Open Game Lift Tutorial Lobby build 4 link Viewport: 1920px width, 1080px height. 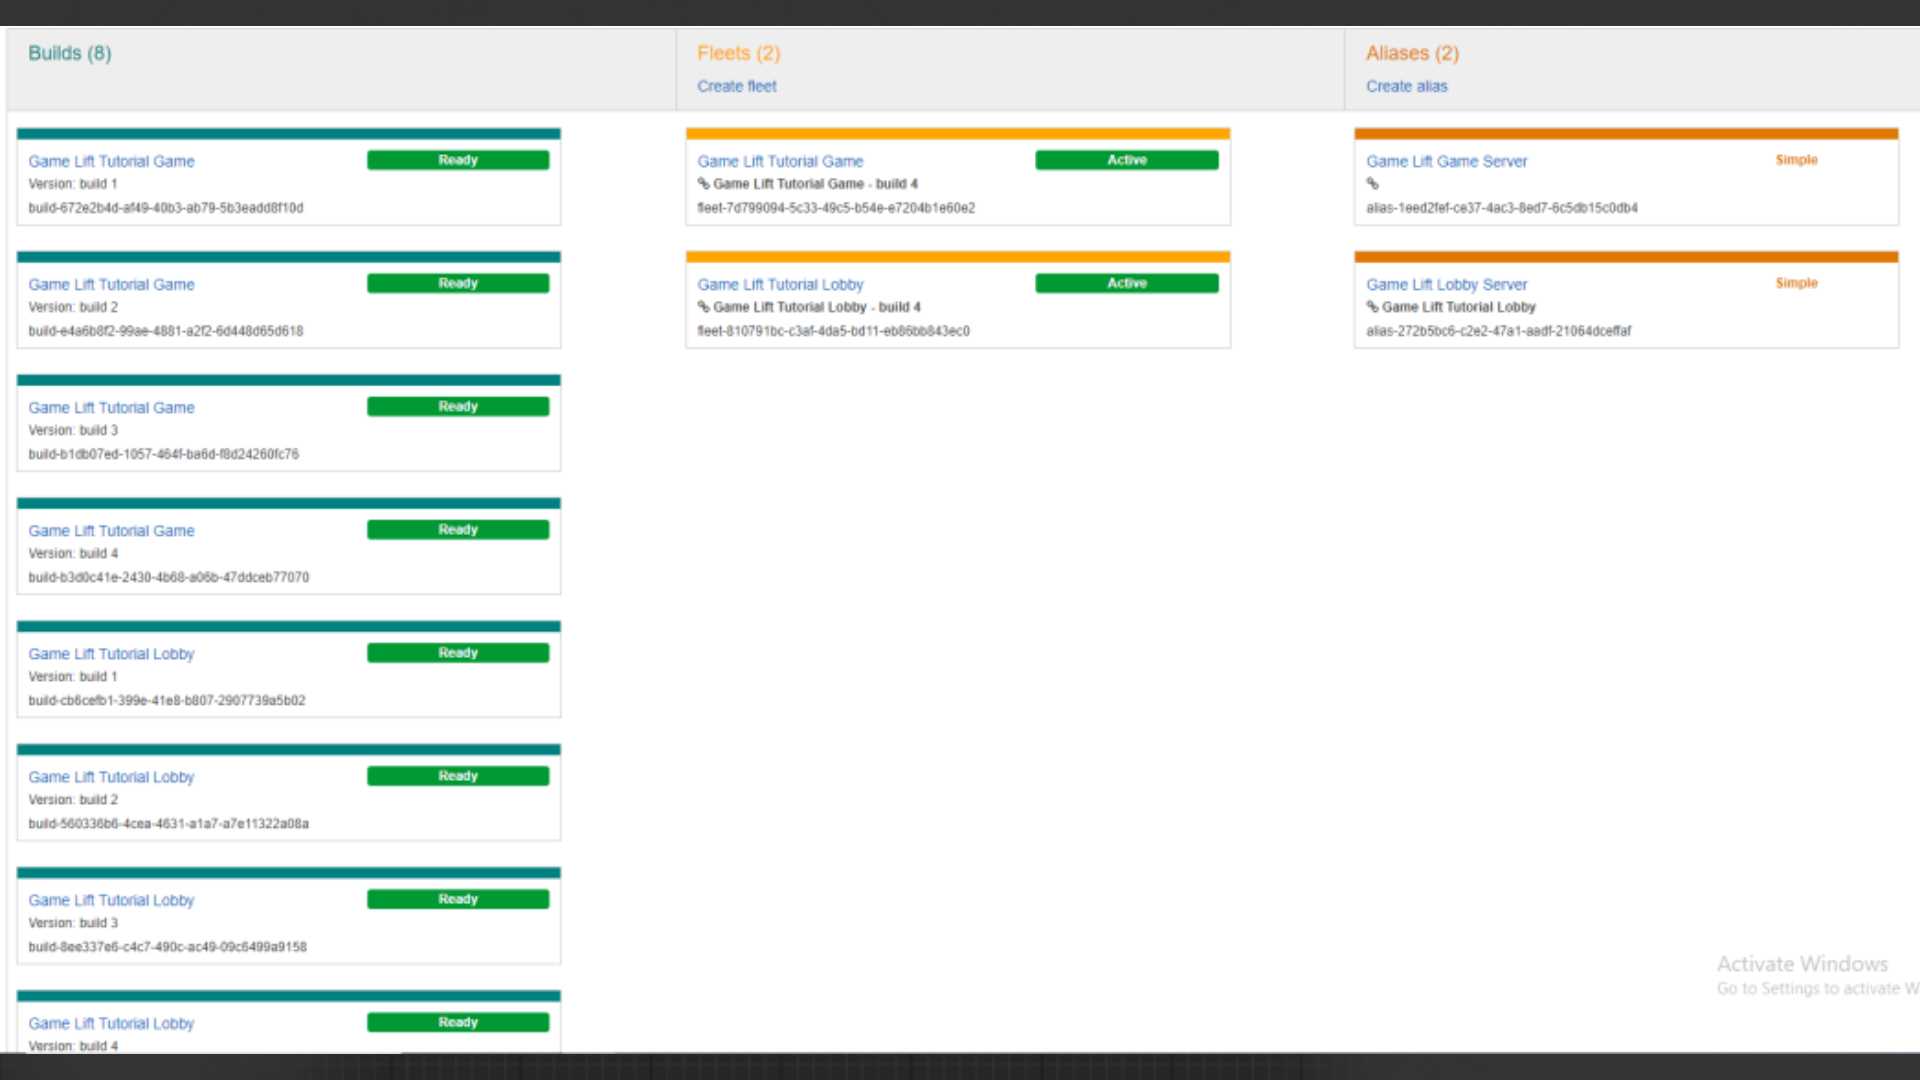click(111, 1023)
